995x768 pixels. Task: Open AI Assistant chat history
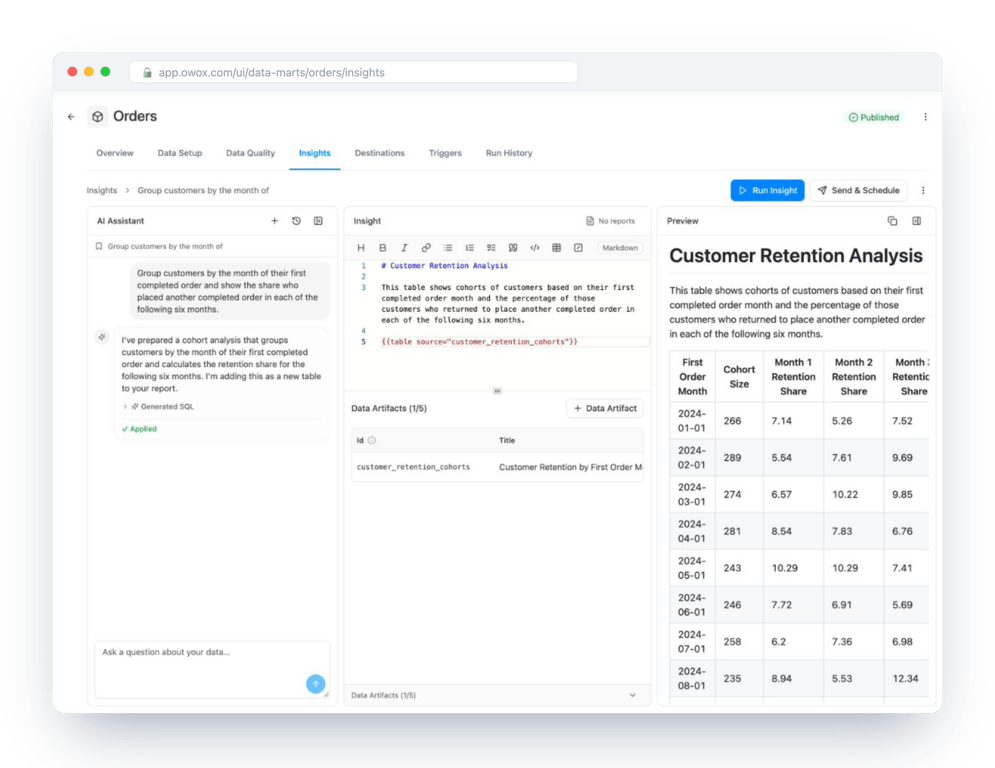pos(296,221)
